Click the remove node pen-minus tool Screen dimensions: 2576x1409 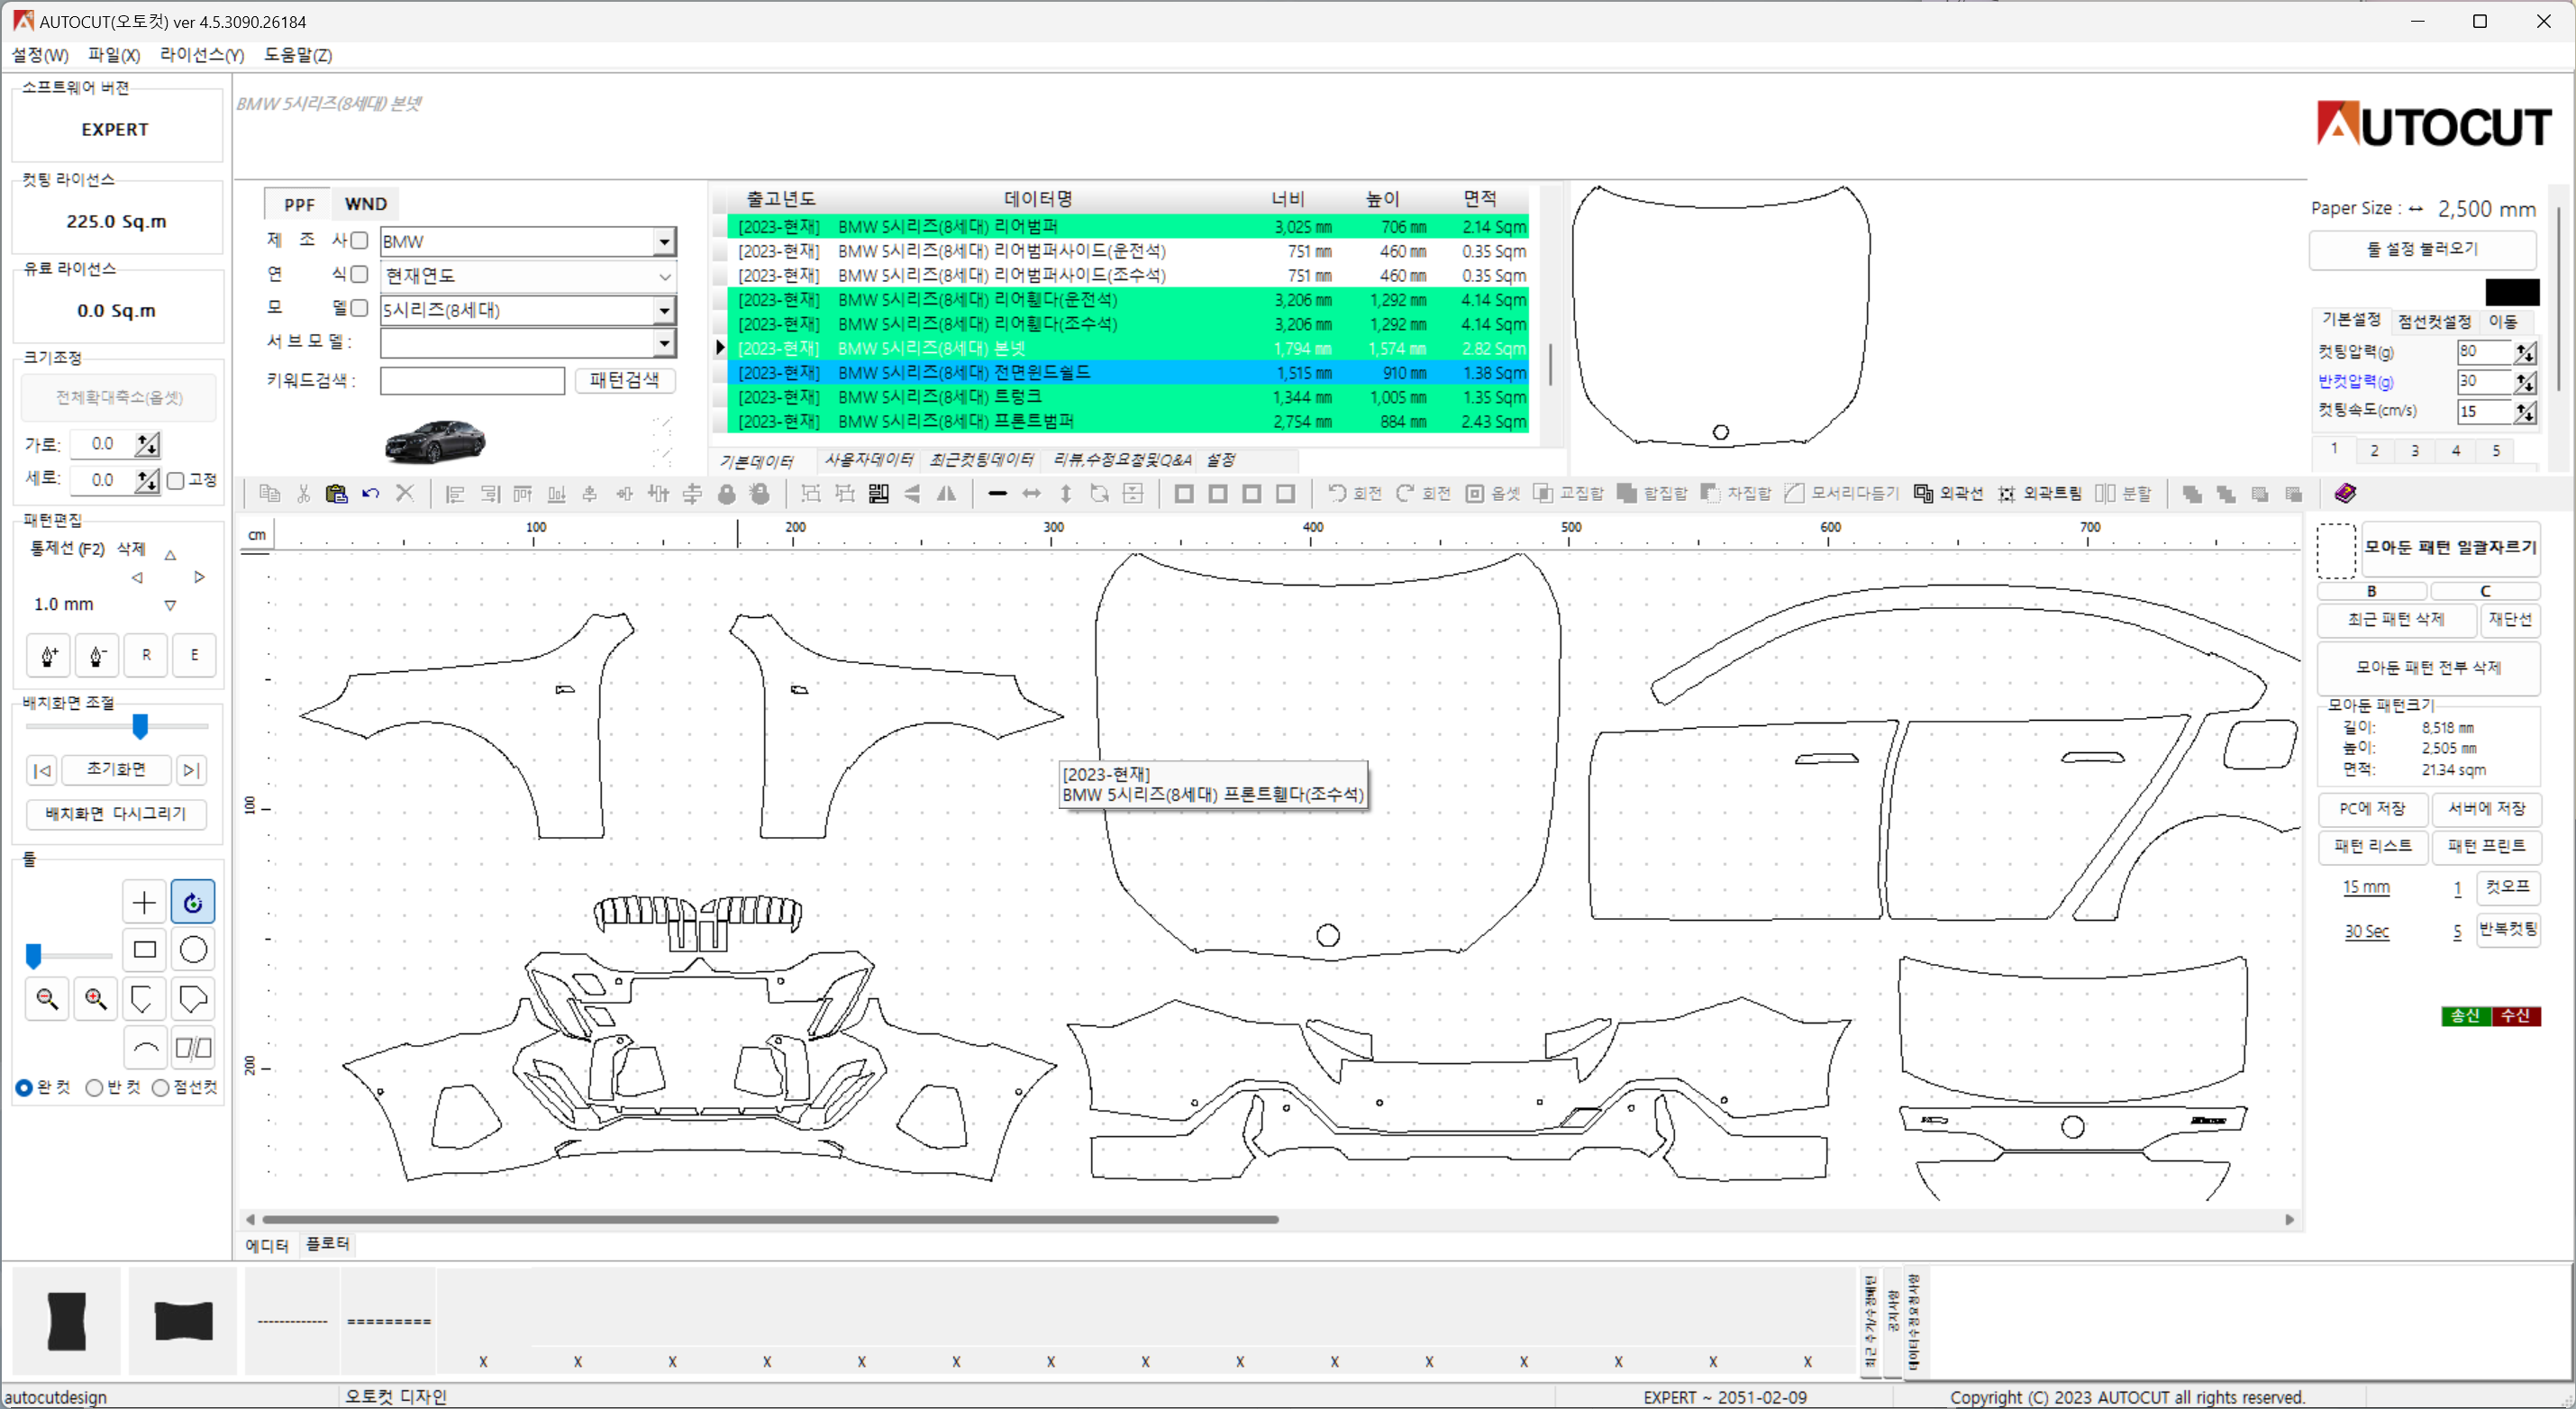[x=97, y=655]
